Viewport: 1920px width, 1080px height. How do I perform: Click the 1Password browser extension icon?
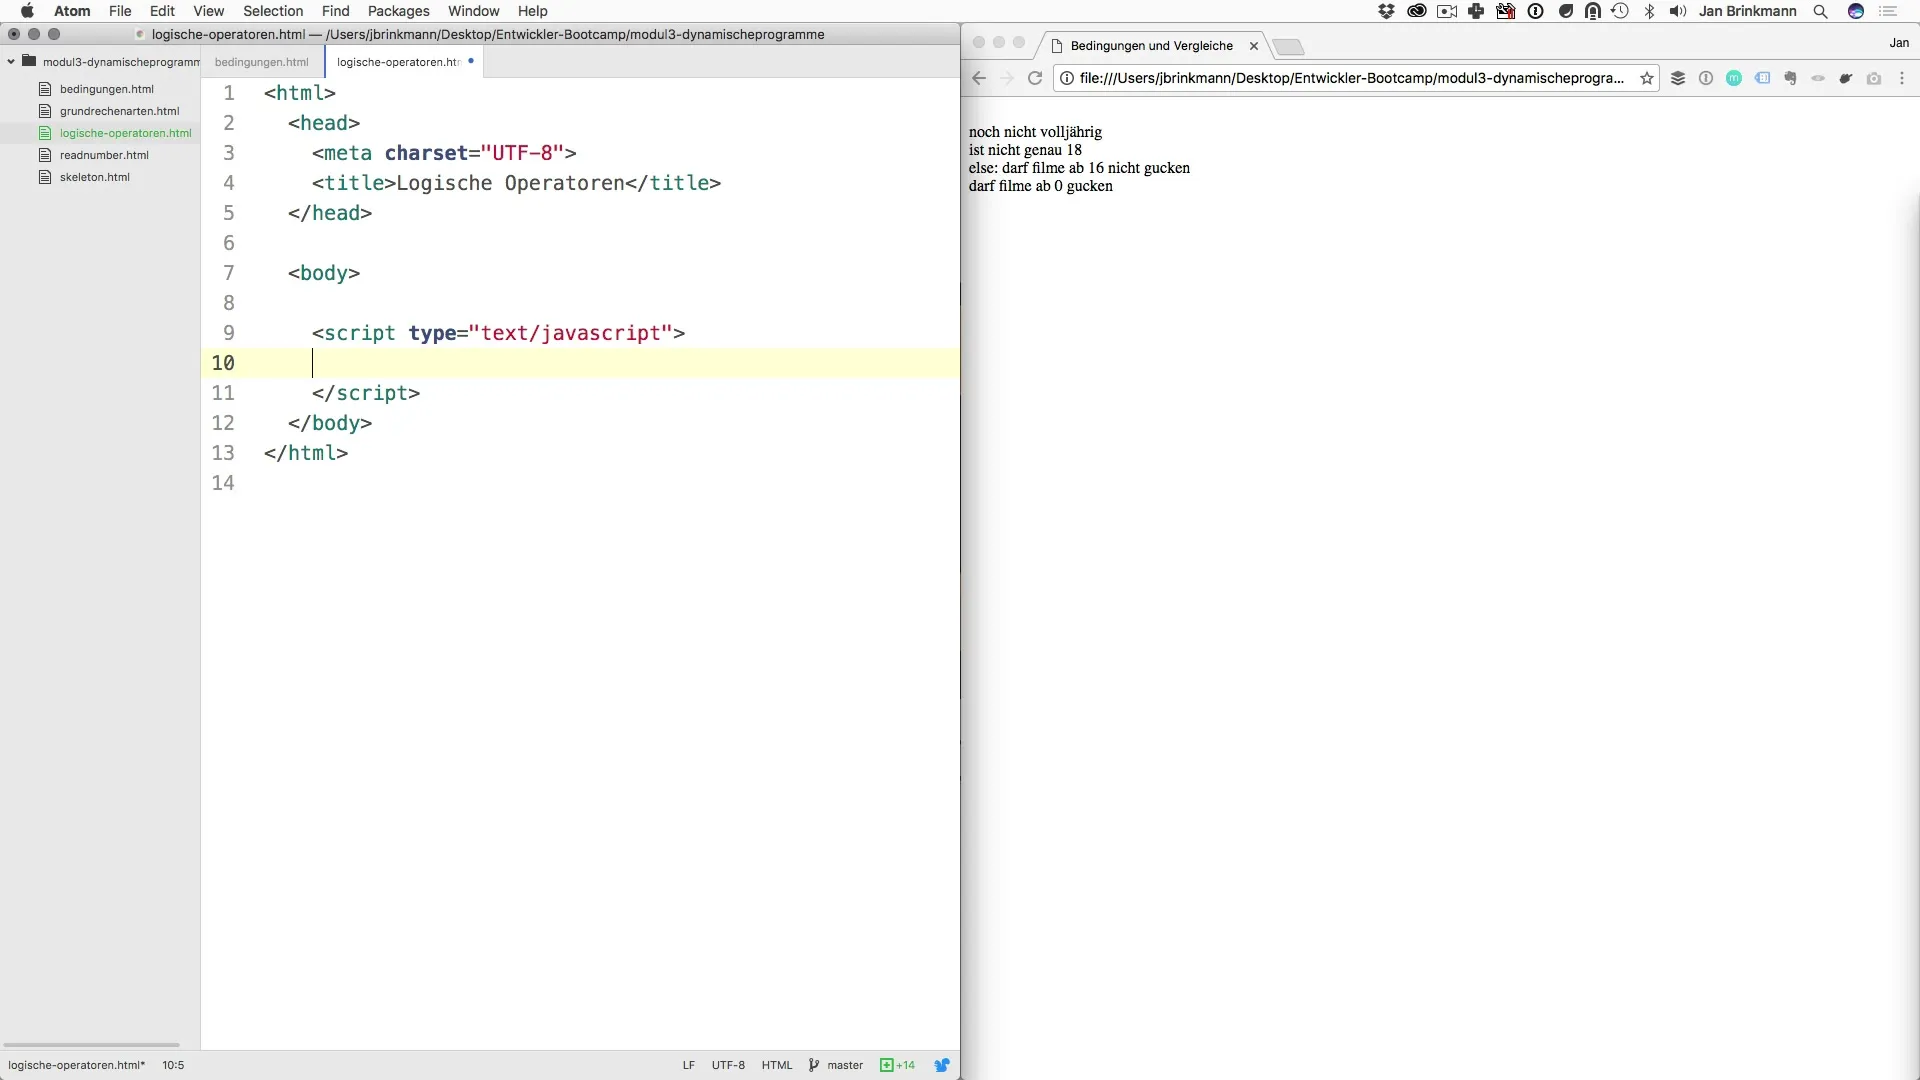point(1706,78)
